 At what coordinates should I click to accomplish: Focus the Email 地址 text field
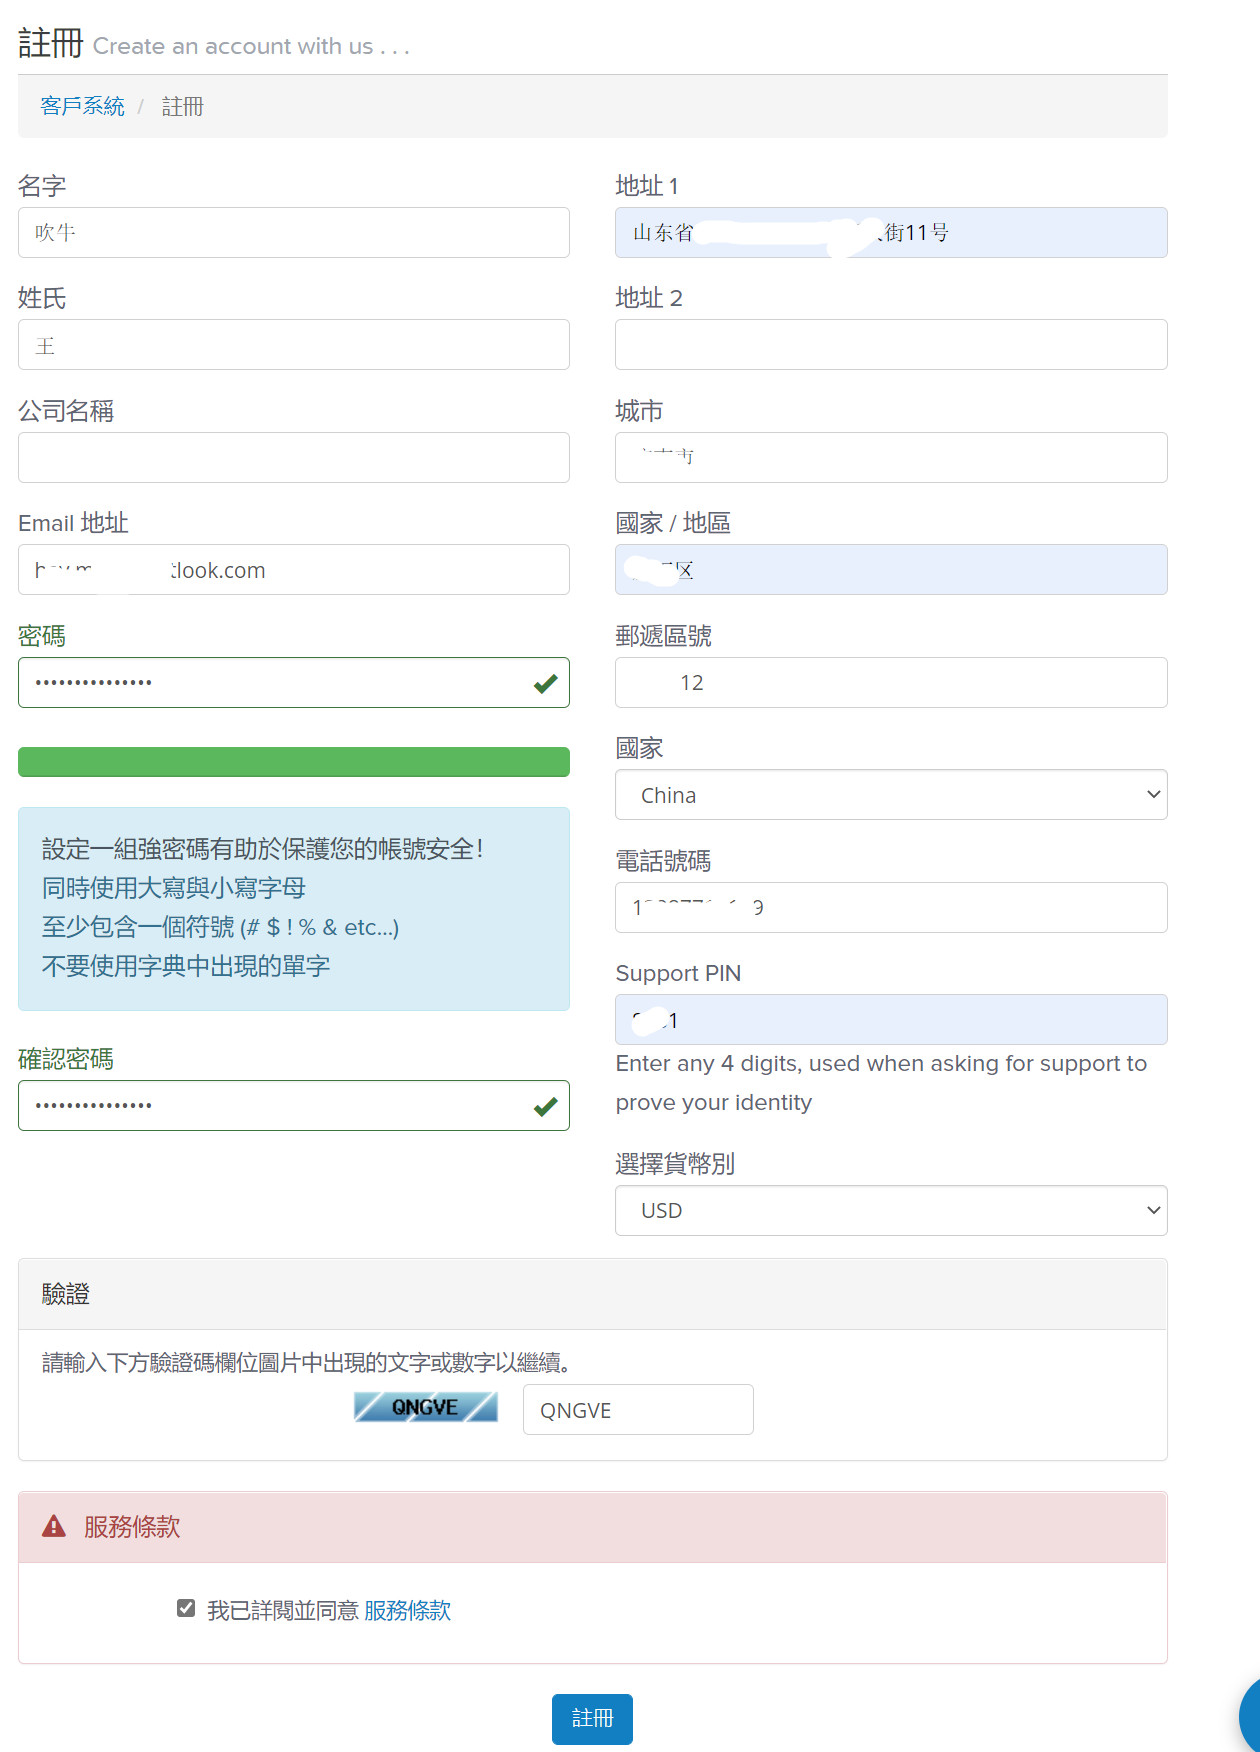click(x=293, y=570)
